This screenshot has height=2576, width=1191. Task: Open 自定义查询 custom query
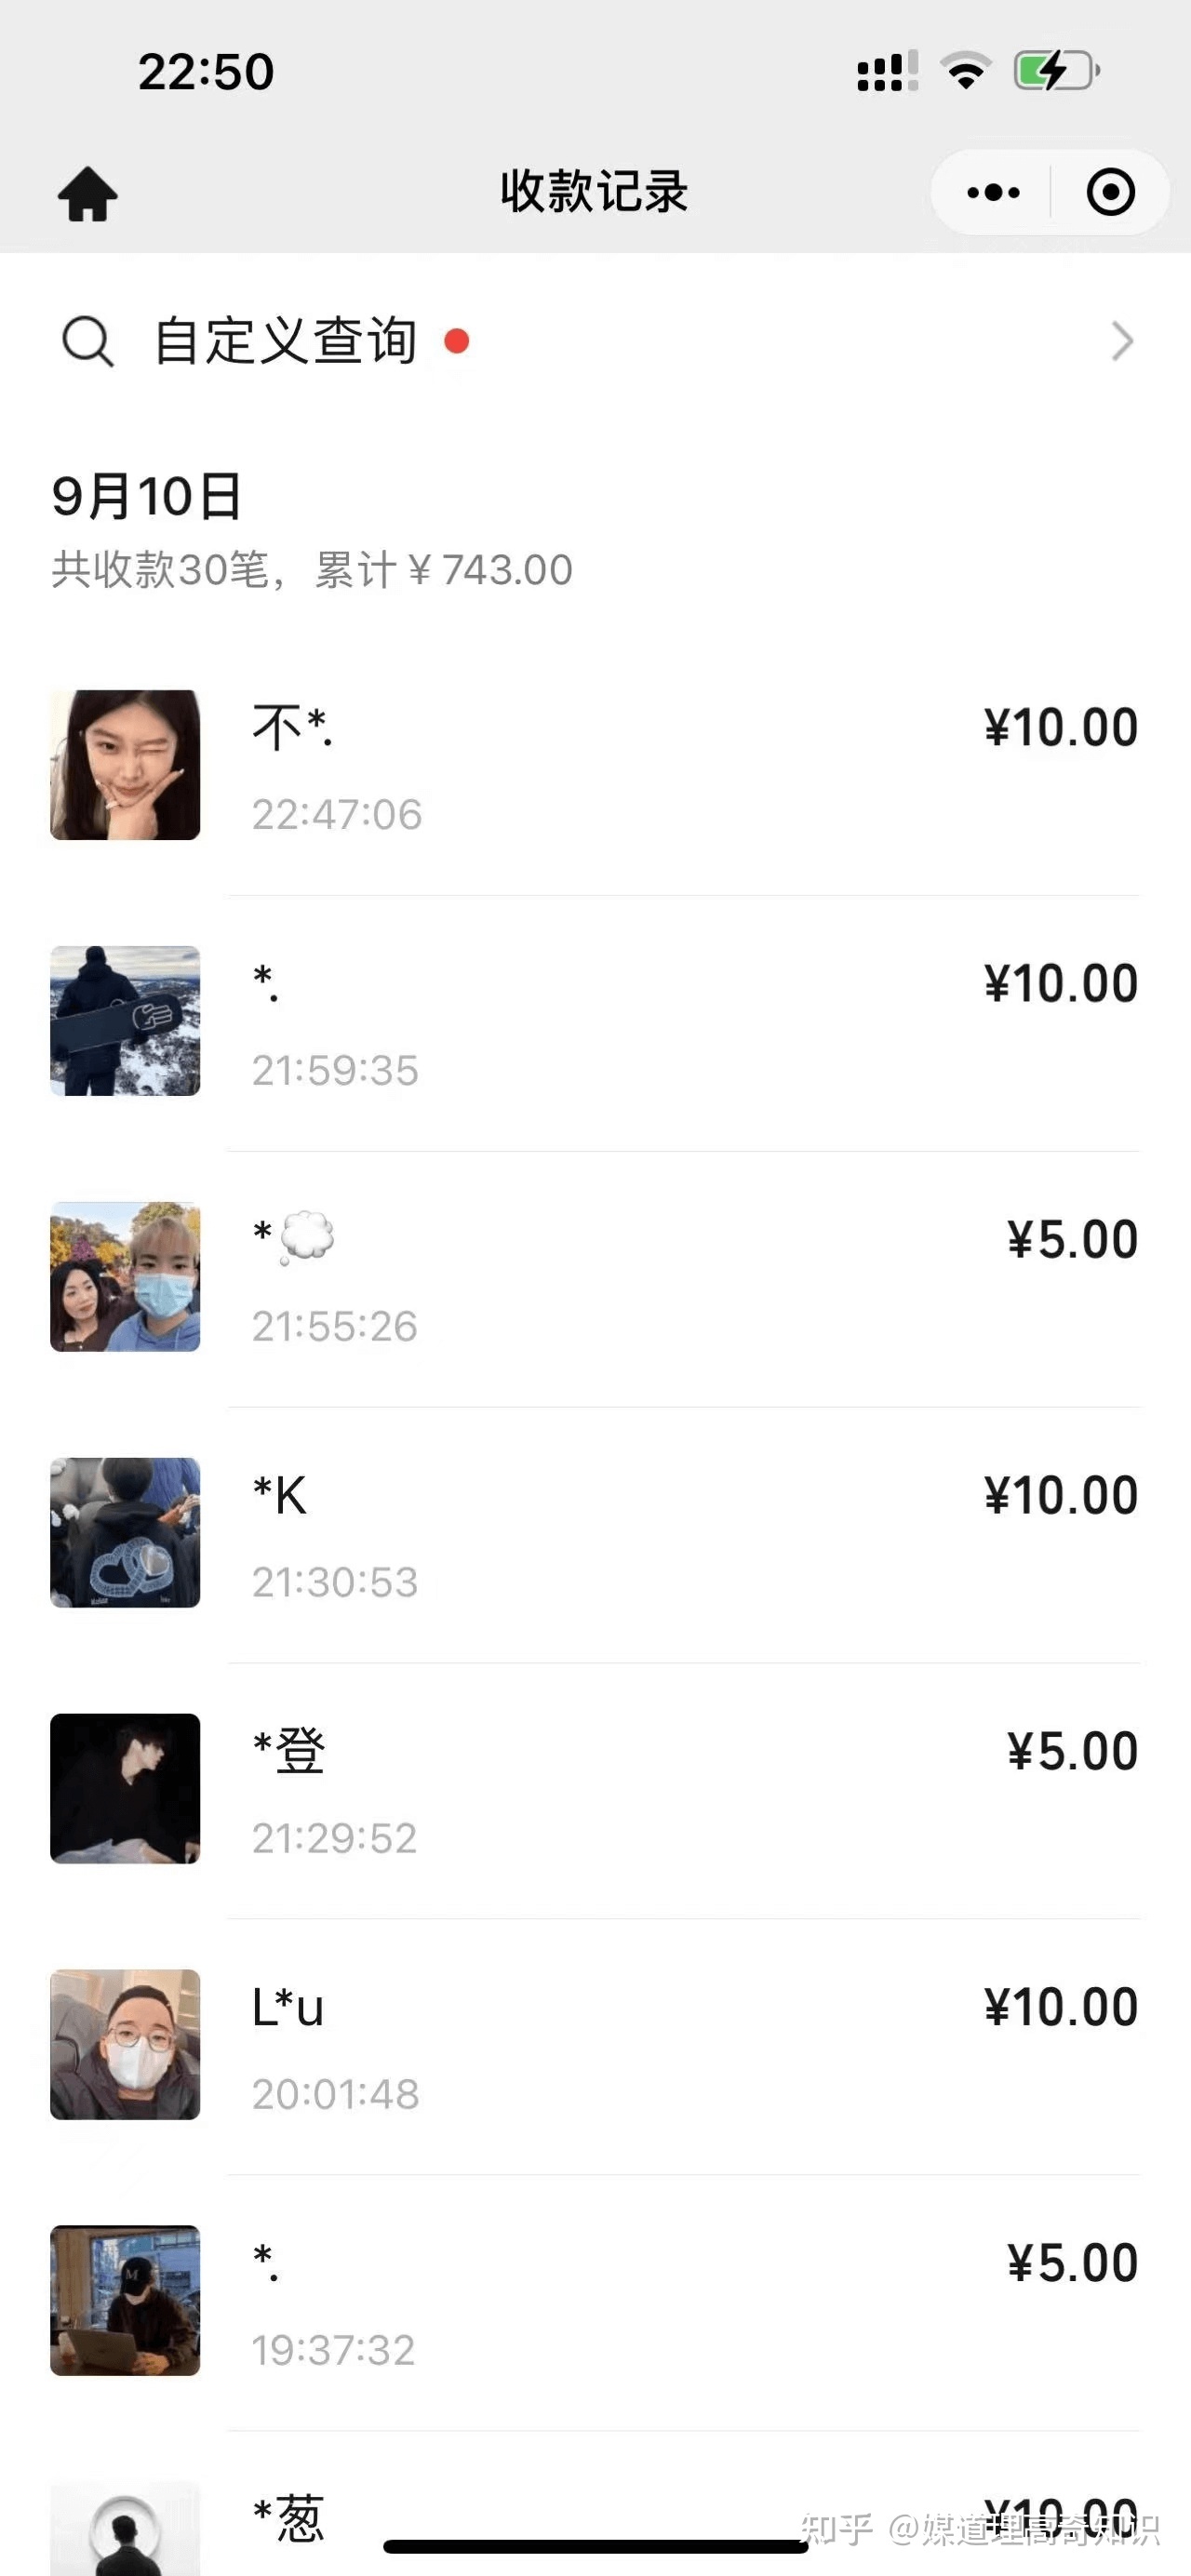click(x=286, y=342)
